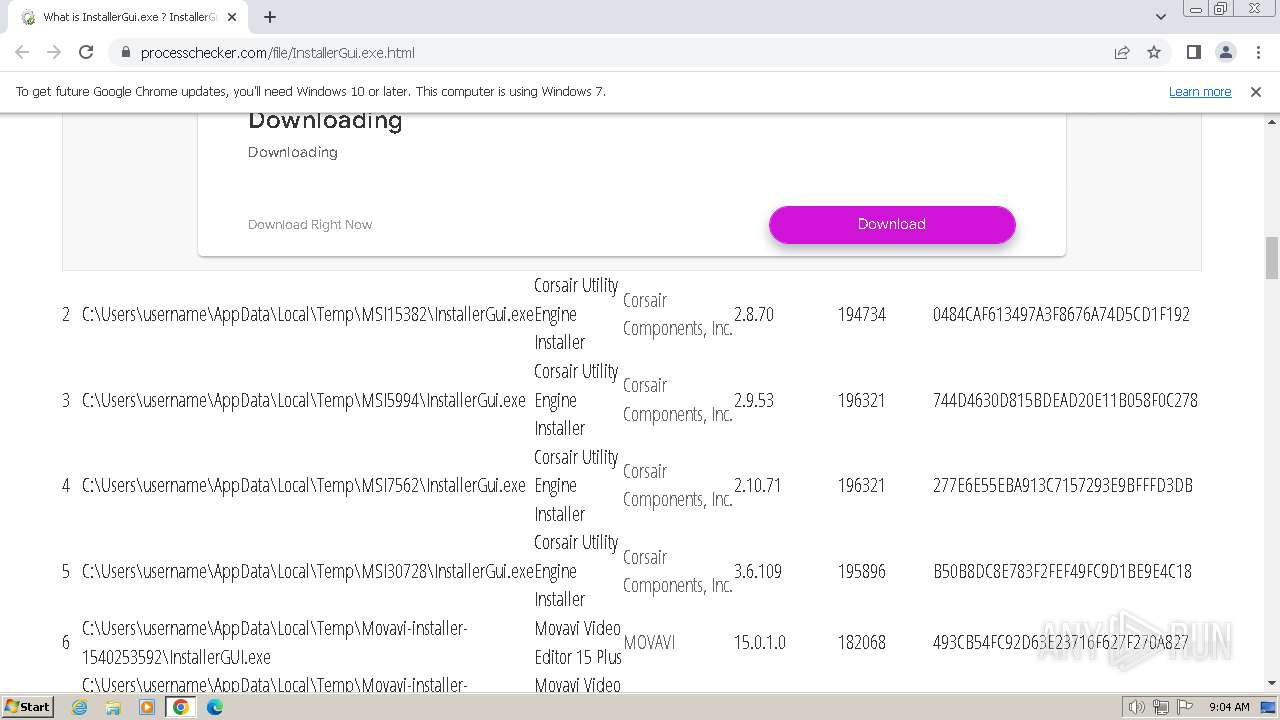Open Windows Media Player from taskbar
1280x720 pixels.
[147, 707]
